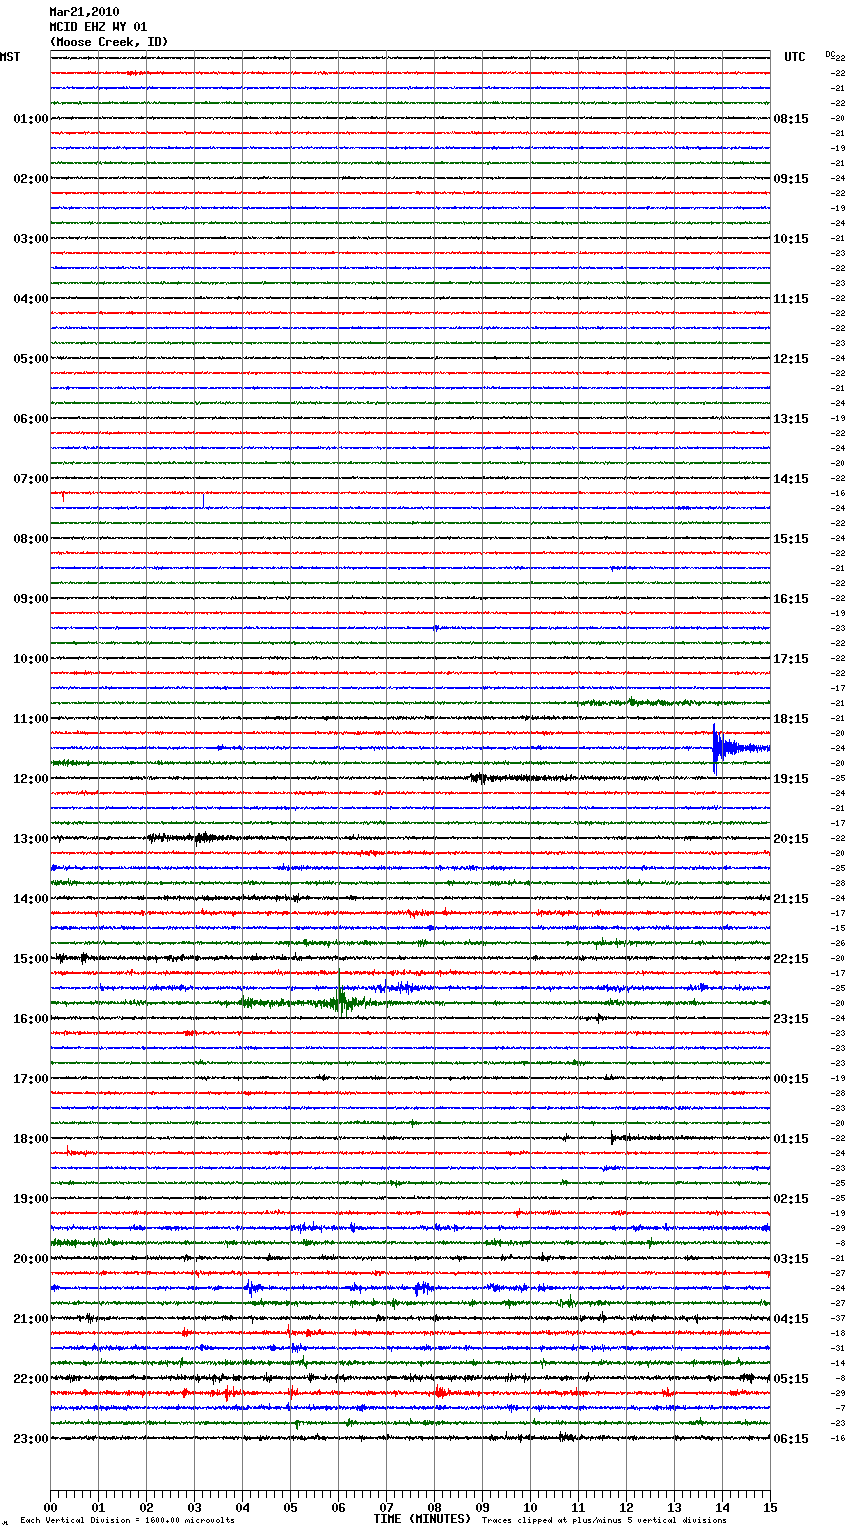Click the 07:00 MST time label

[30, 479]
